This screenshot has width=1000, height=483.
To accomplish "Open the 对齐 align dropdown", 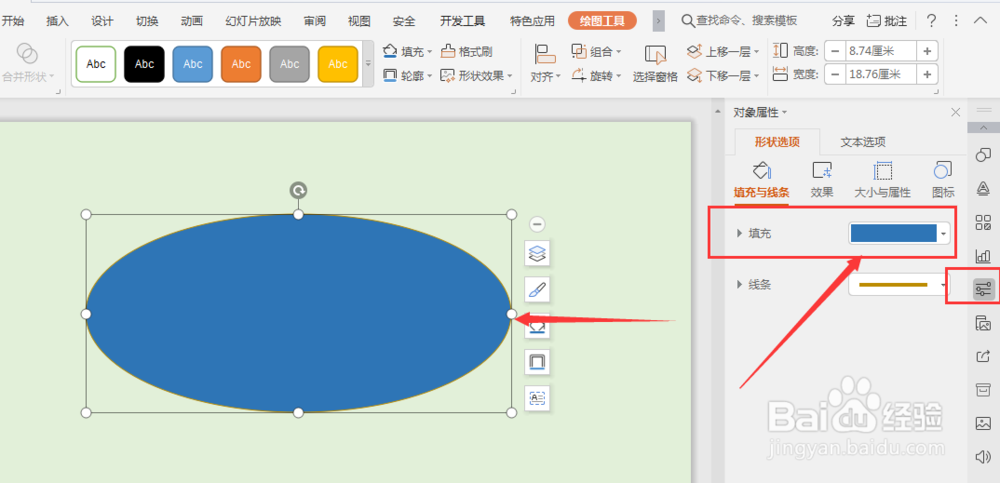I will click(x=545, y=64).
